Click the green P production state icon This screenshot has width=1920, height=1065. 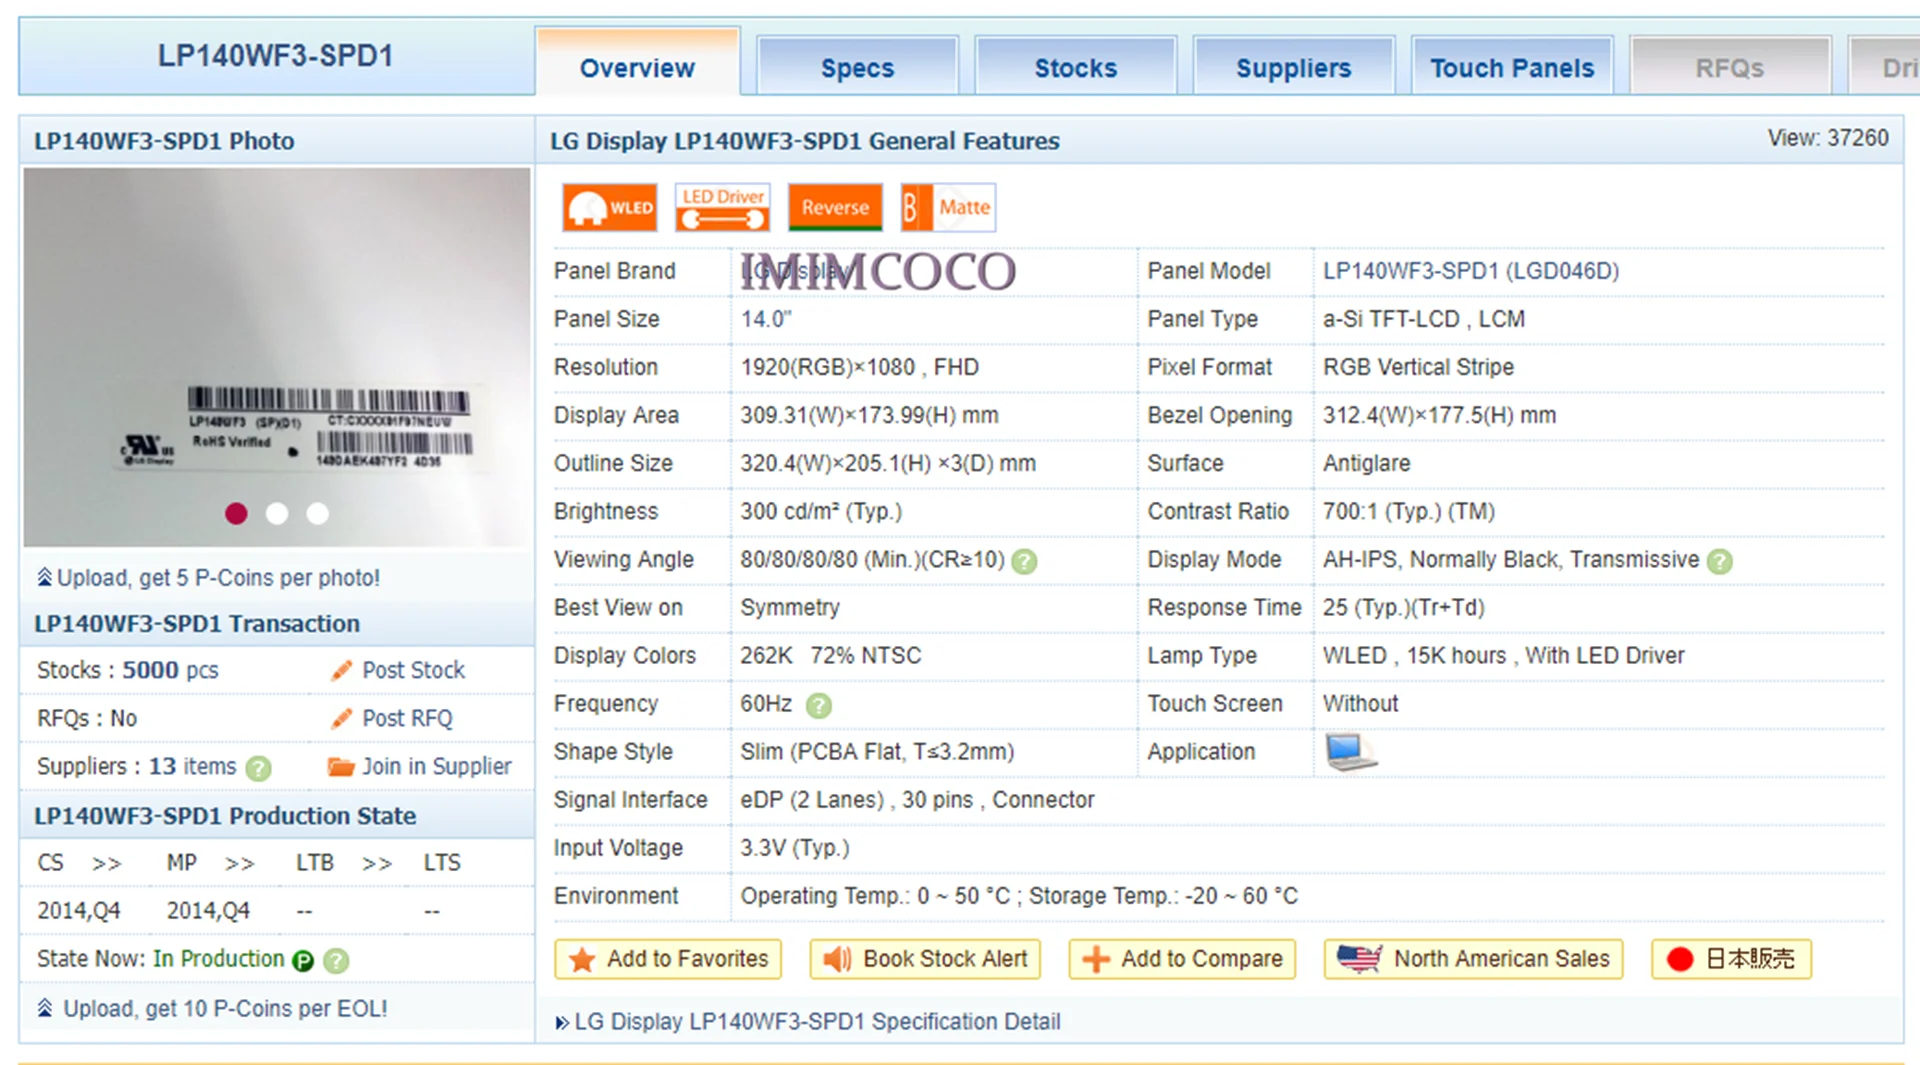click(302, 961)
